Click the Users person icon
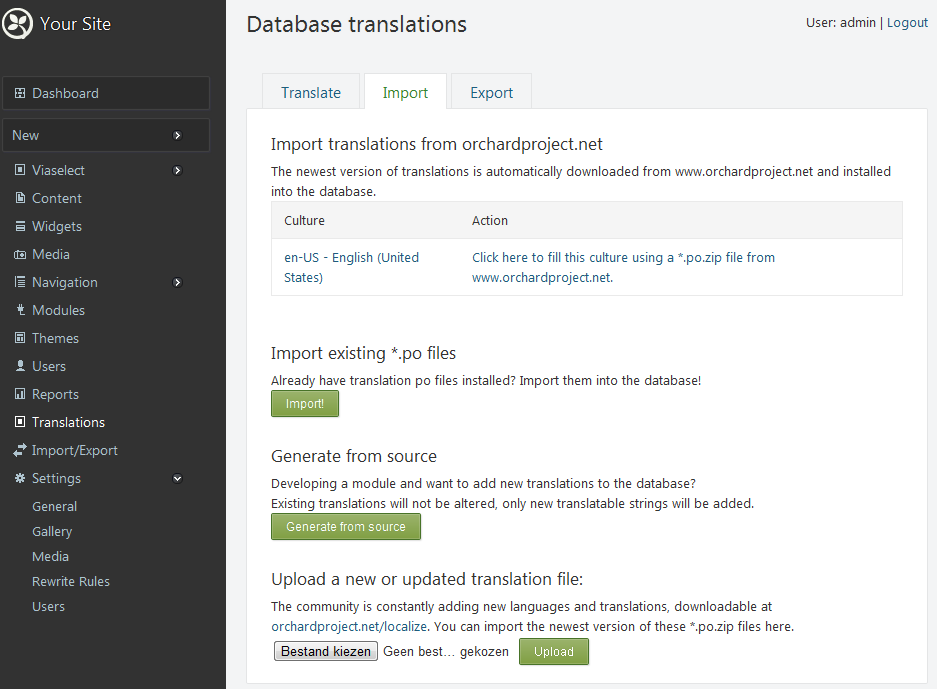Viewport: 937px width, 689px height. [20, 367]
